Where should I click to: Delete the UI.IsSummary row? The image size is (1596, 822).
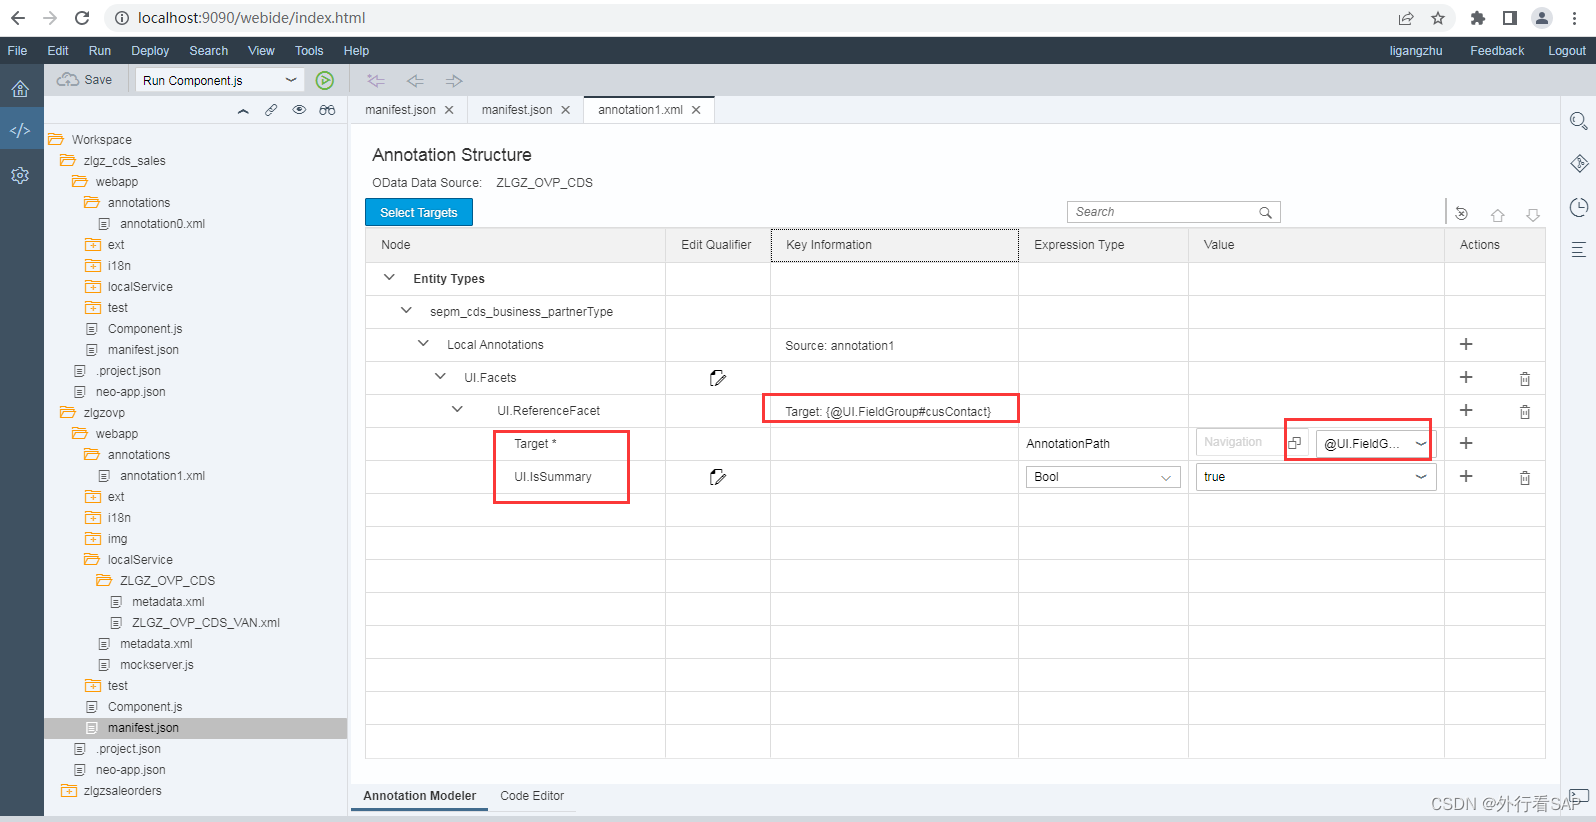[x=1525, y=478]
